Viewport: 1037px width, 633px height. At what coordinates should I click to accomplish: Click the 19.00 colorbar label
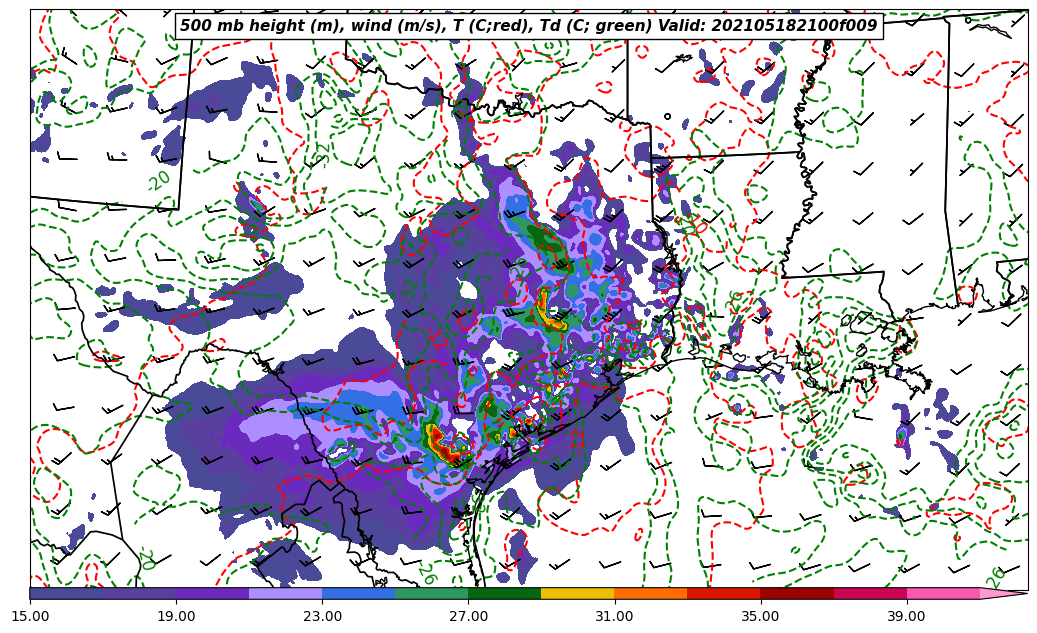pos(176,616)
